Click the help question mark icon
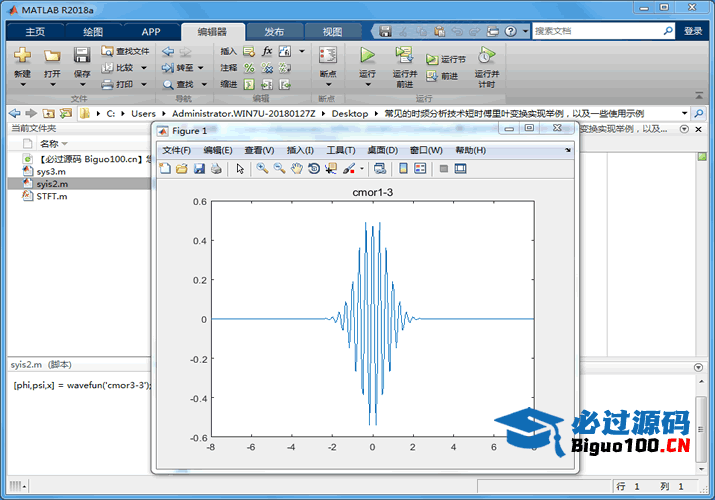Image resolution: width=715 pixels, height=500 pixels. click(511, 31)
